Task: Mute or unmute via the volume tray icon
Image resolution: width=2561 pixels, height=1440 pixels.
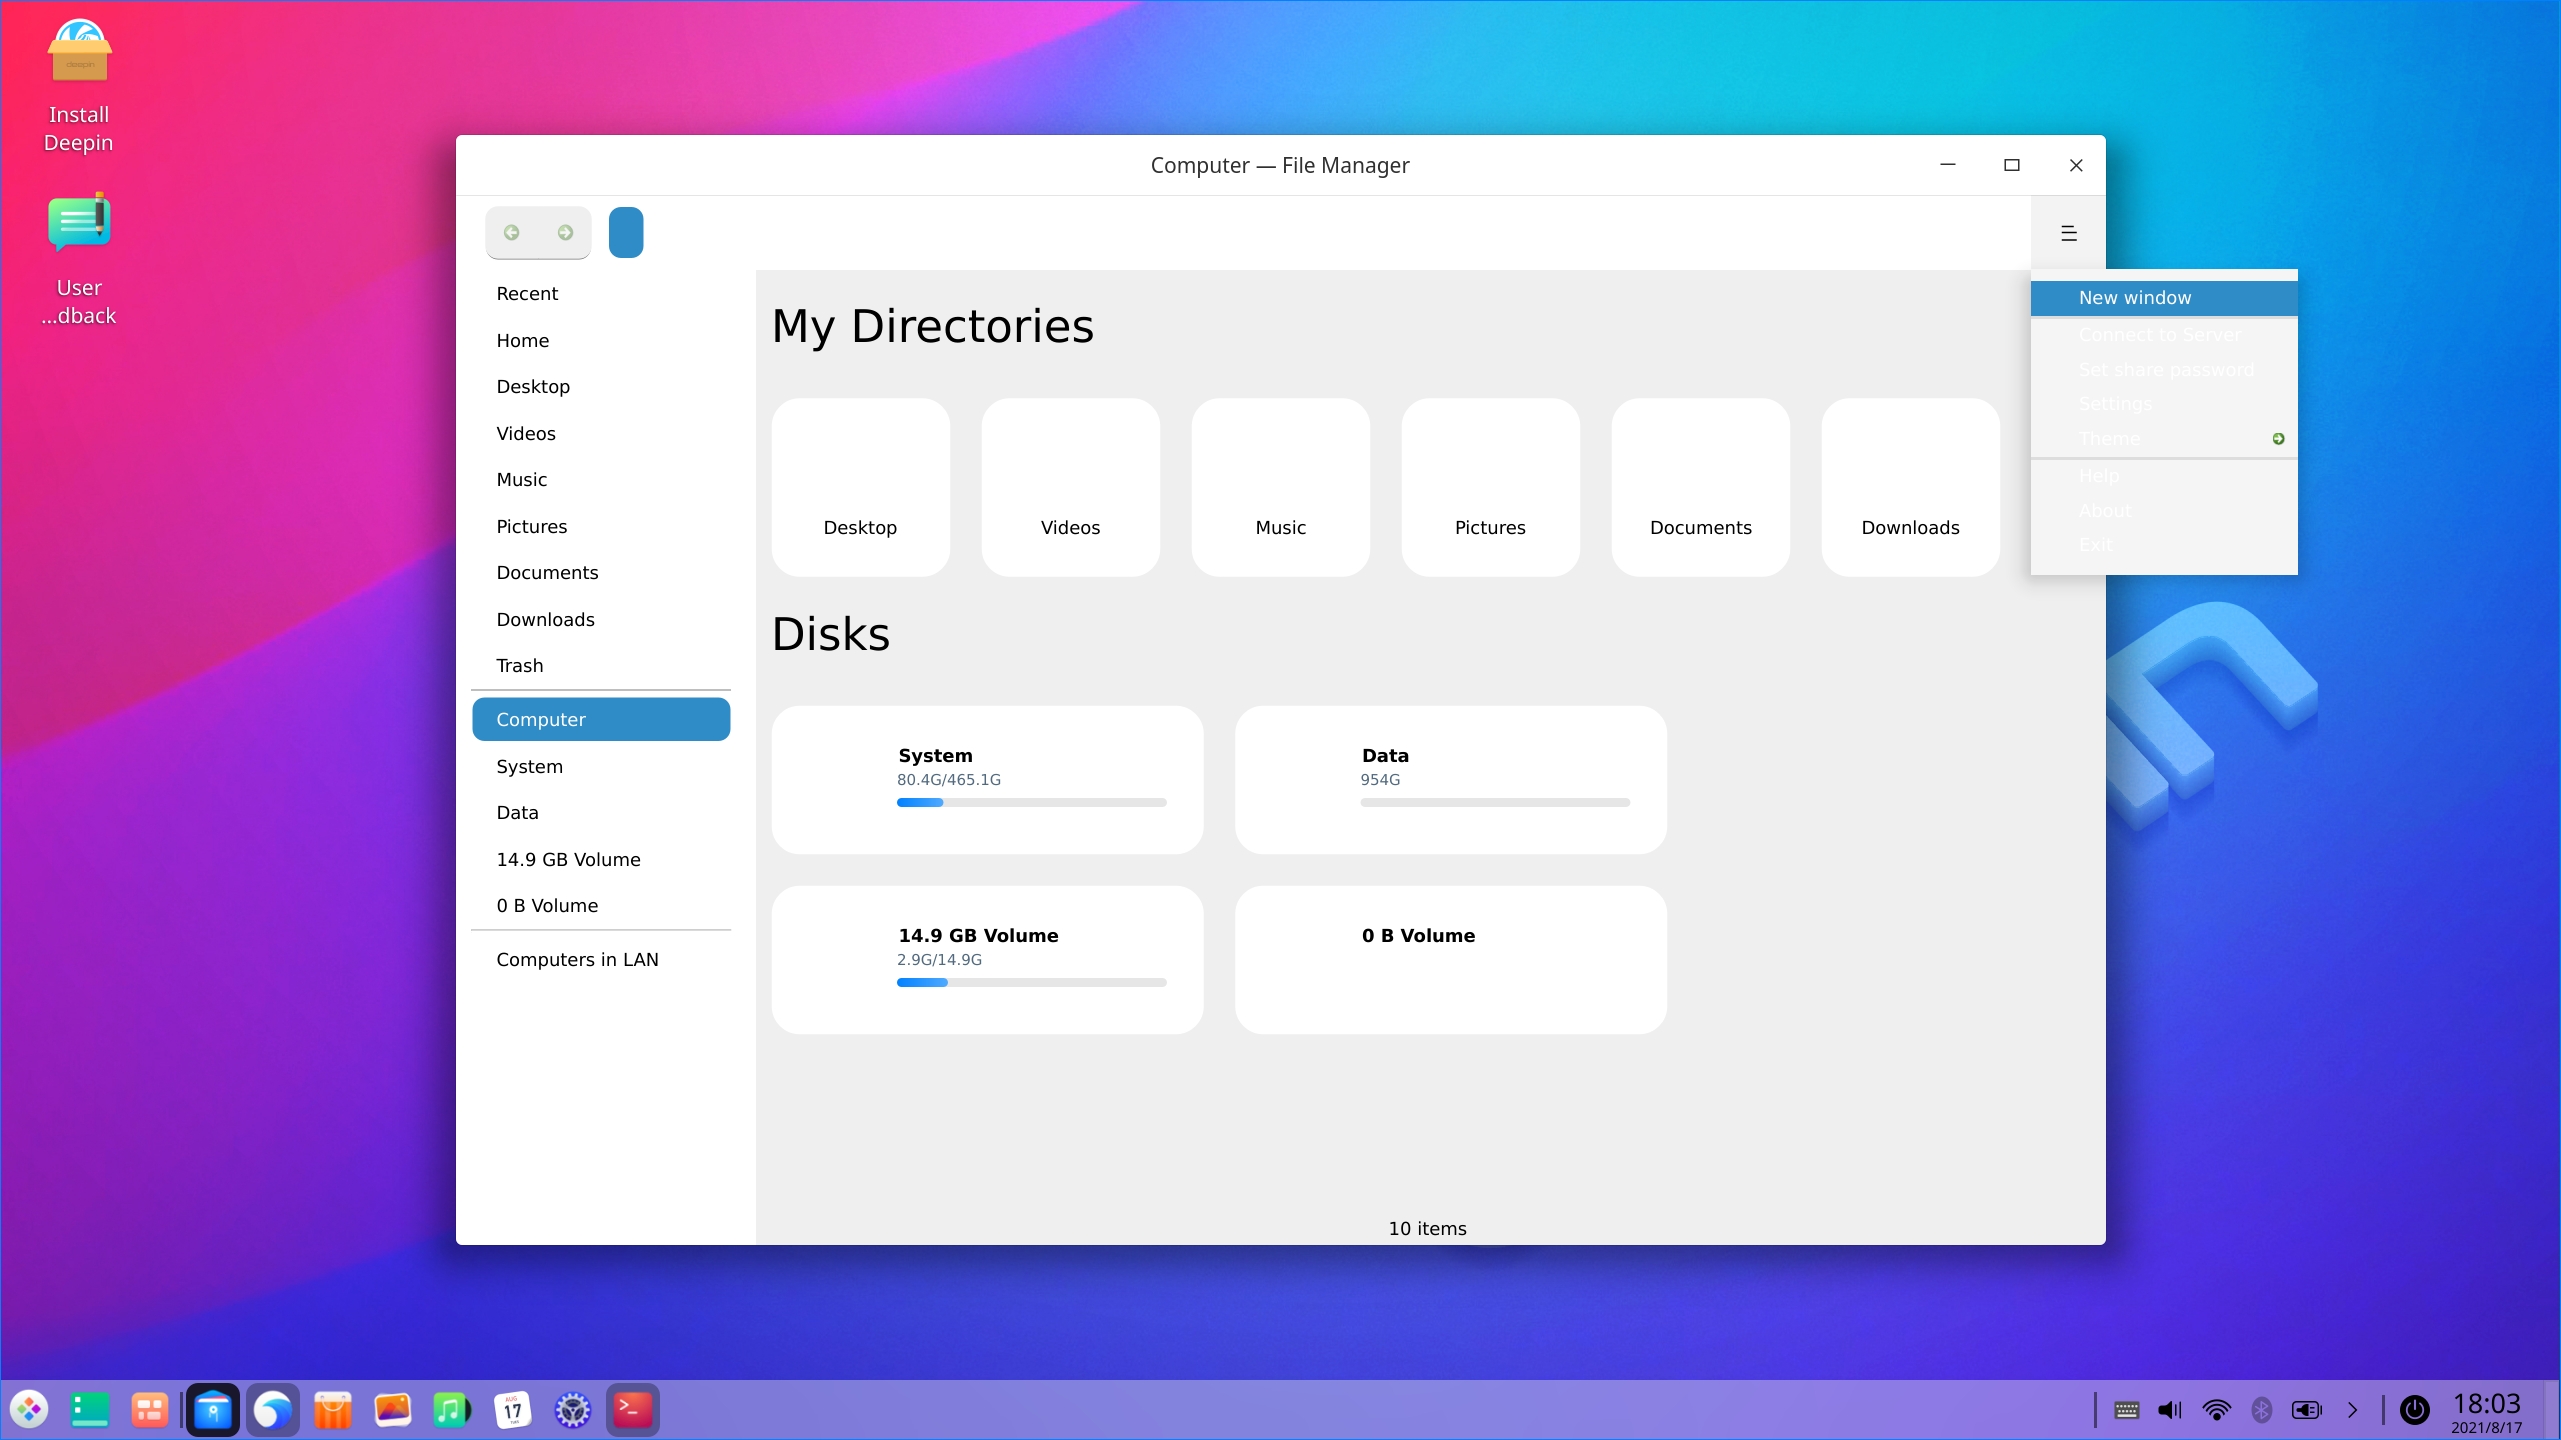Action: coord(2169,1410)
